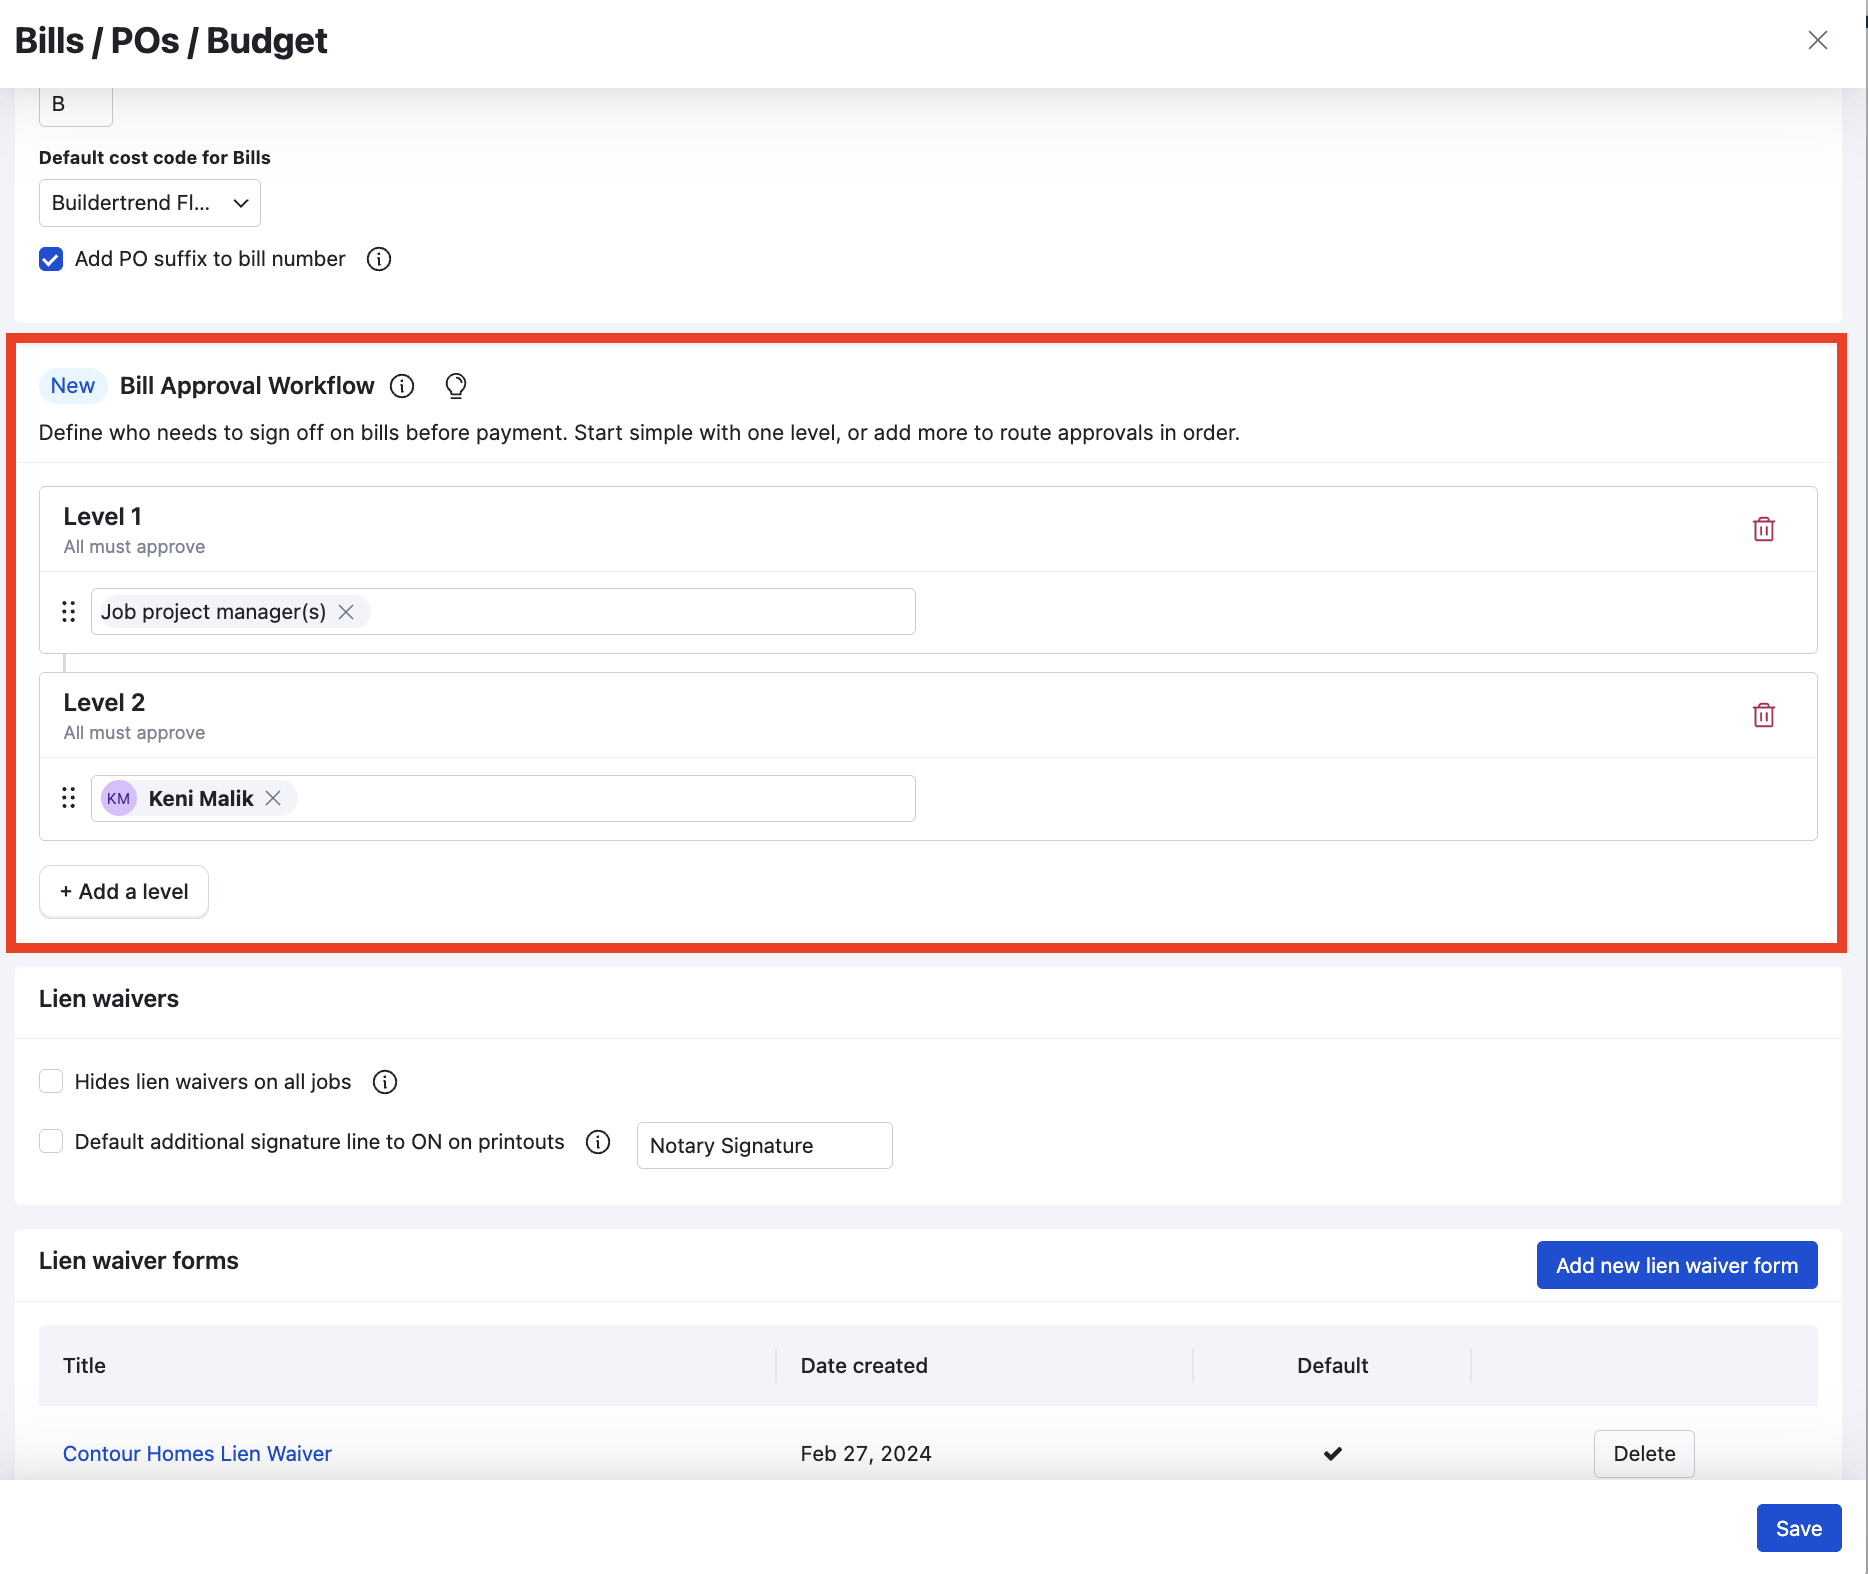Open Default cost code for Bills dropdown
The height and width of the screenshot is (1574, 1868).
click(x=150, y=203)
